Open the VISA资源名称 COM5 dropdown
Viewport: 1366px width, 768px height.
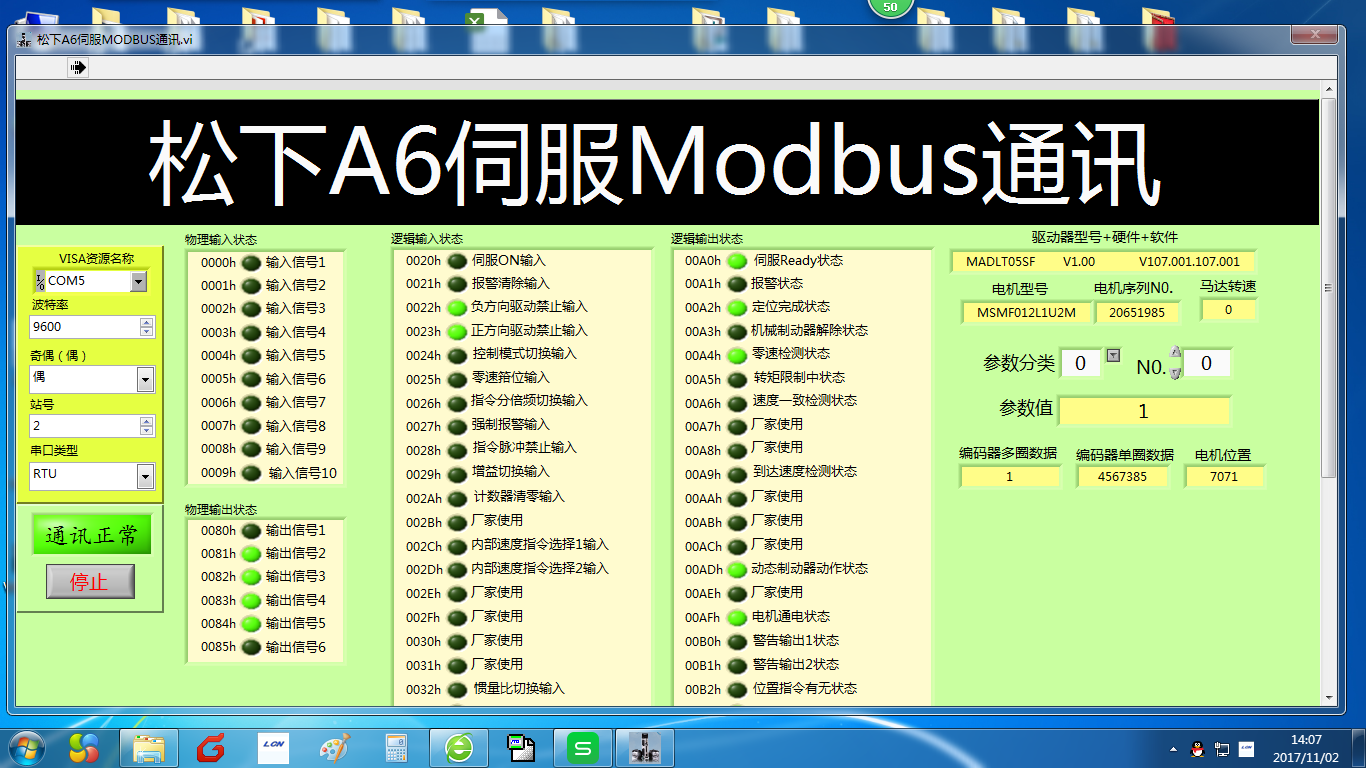click(x=138, y=282)
